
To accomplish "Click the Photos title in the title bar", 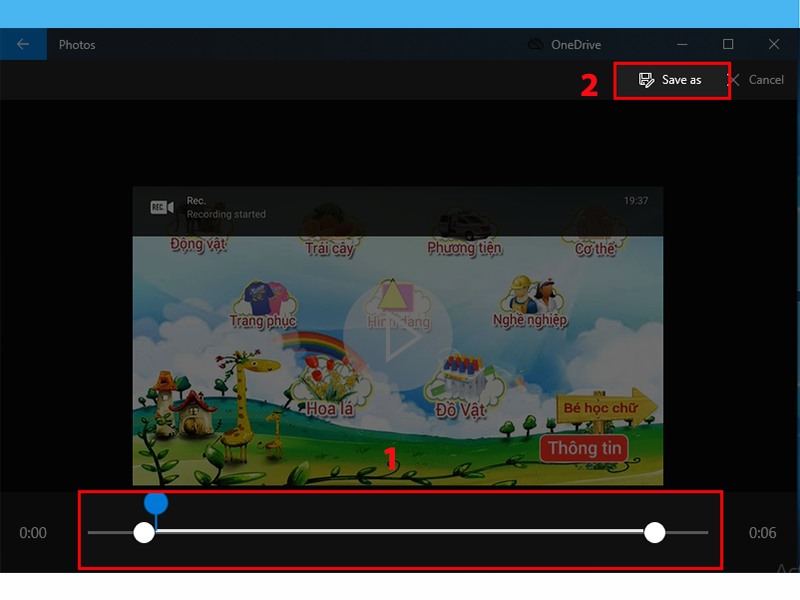I will point(77,44).
